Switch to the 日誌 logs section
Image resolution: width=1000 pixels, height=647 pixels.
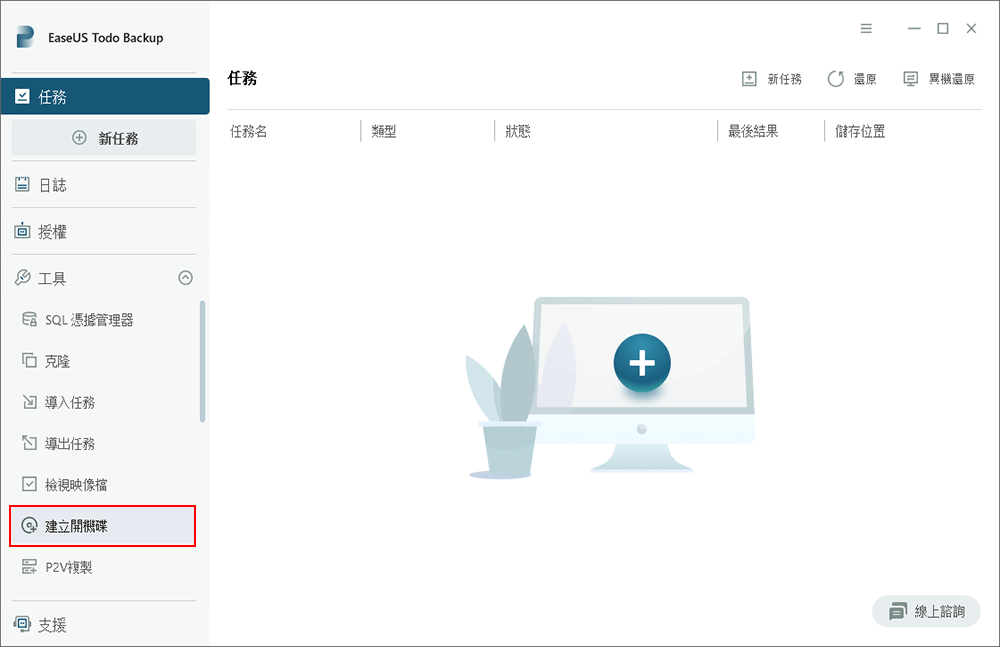click(x=52, y=185)
